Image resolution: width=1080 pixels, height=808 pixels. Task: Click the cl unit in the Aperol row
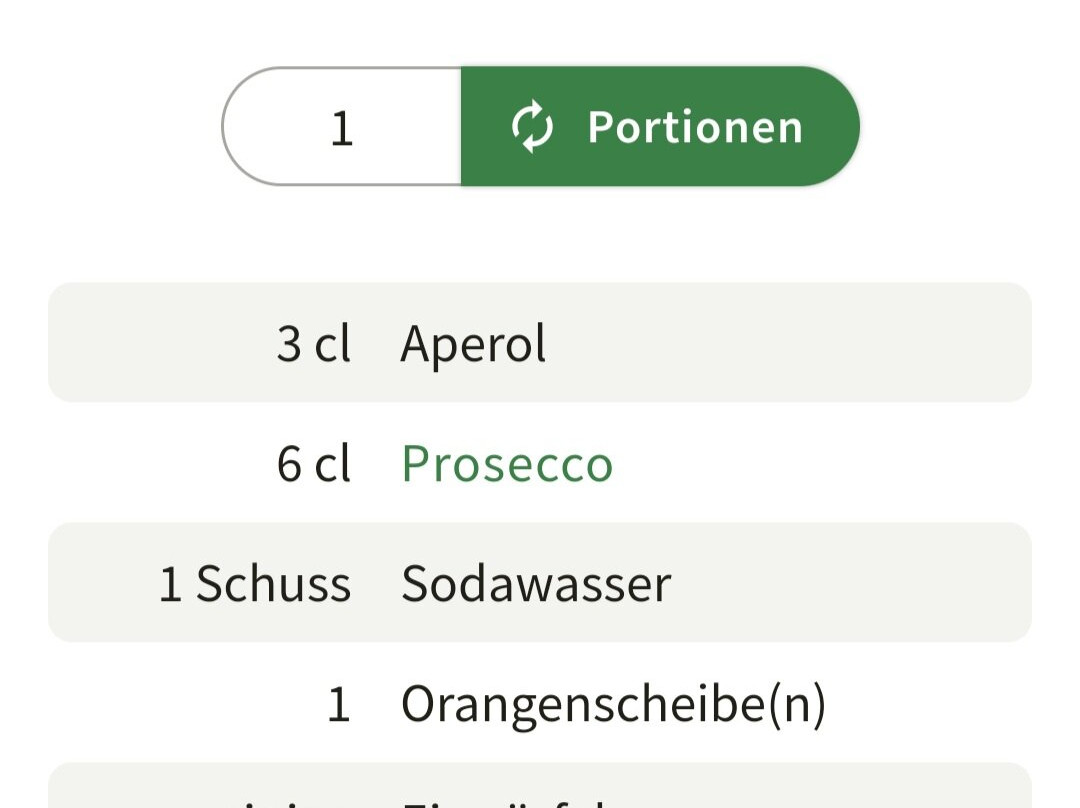(333, 343)
